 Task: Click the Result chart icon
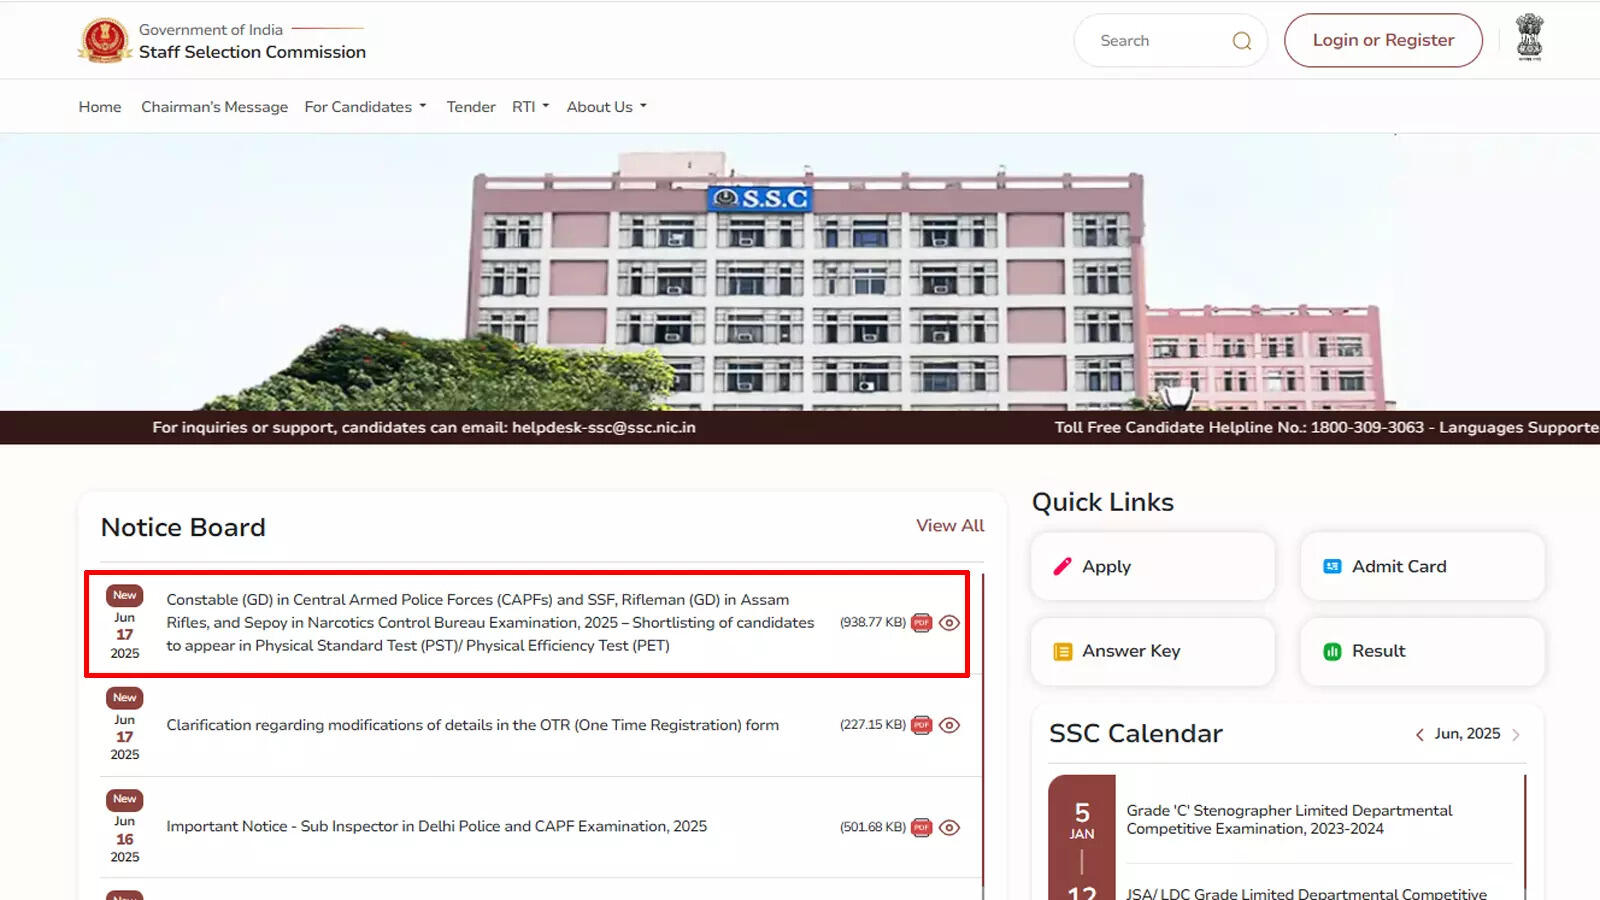point(1332,651)
